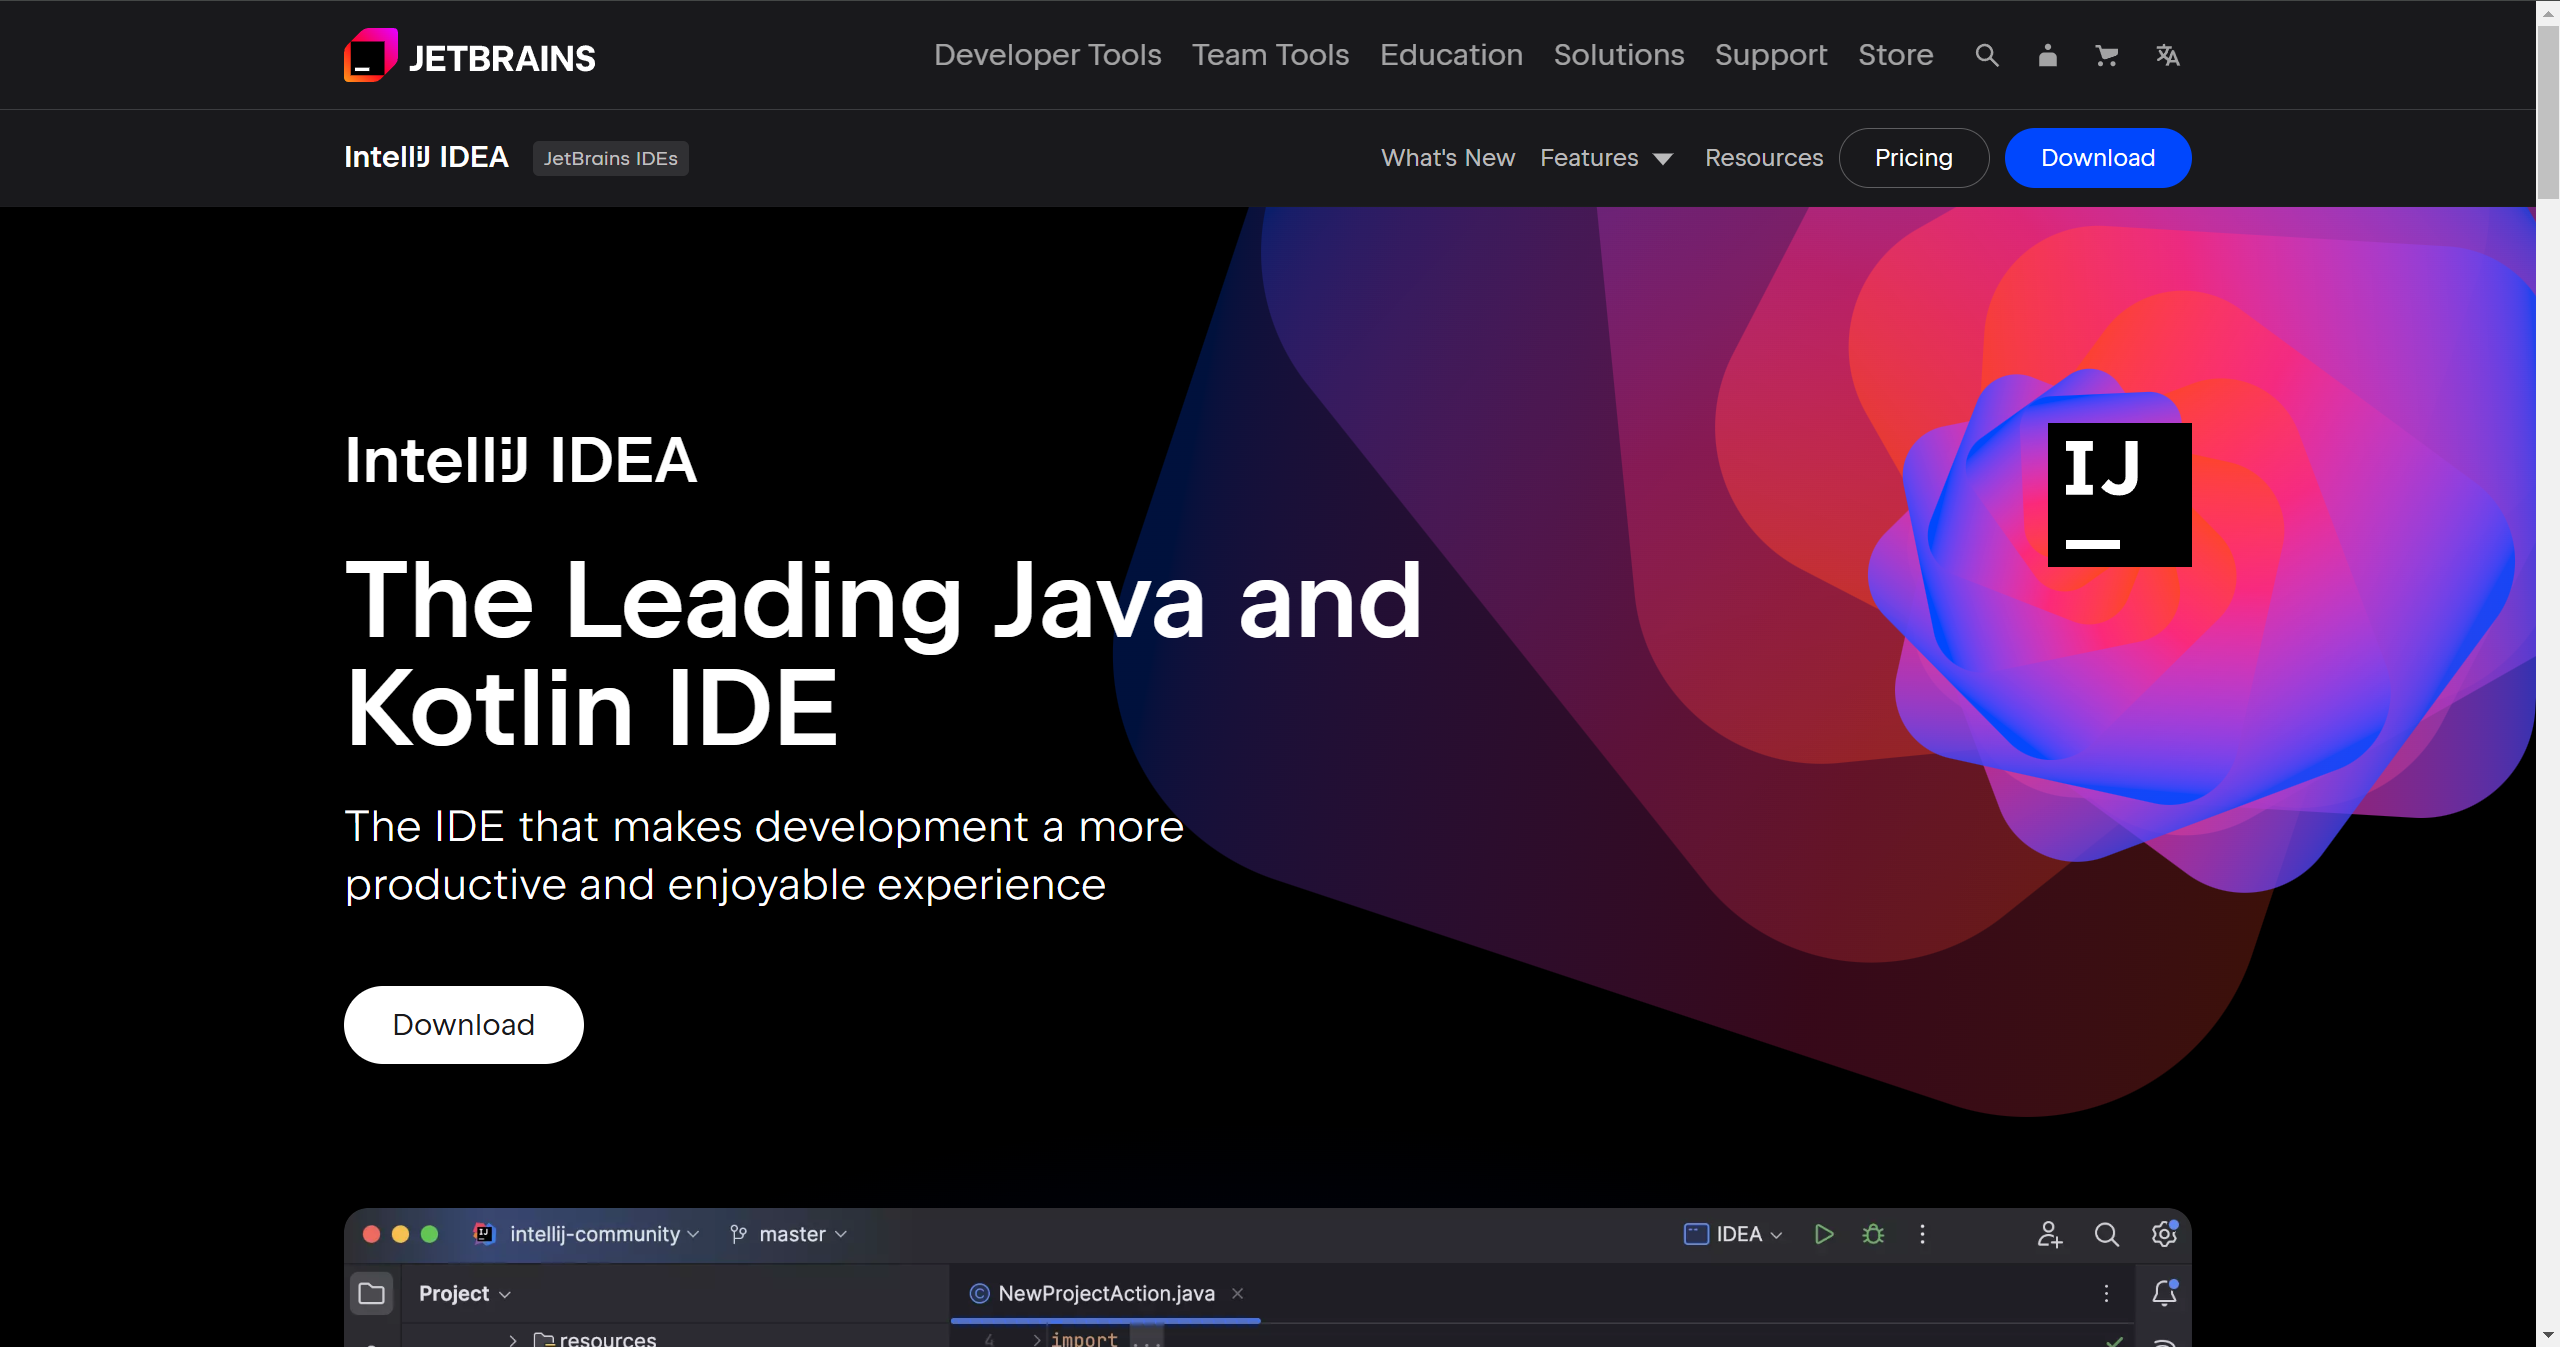
Task: Select the NewProjectAction.java editor tab
Action: point(1105,1293)
